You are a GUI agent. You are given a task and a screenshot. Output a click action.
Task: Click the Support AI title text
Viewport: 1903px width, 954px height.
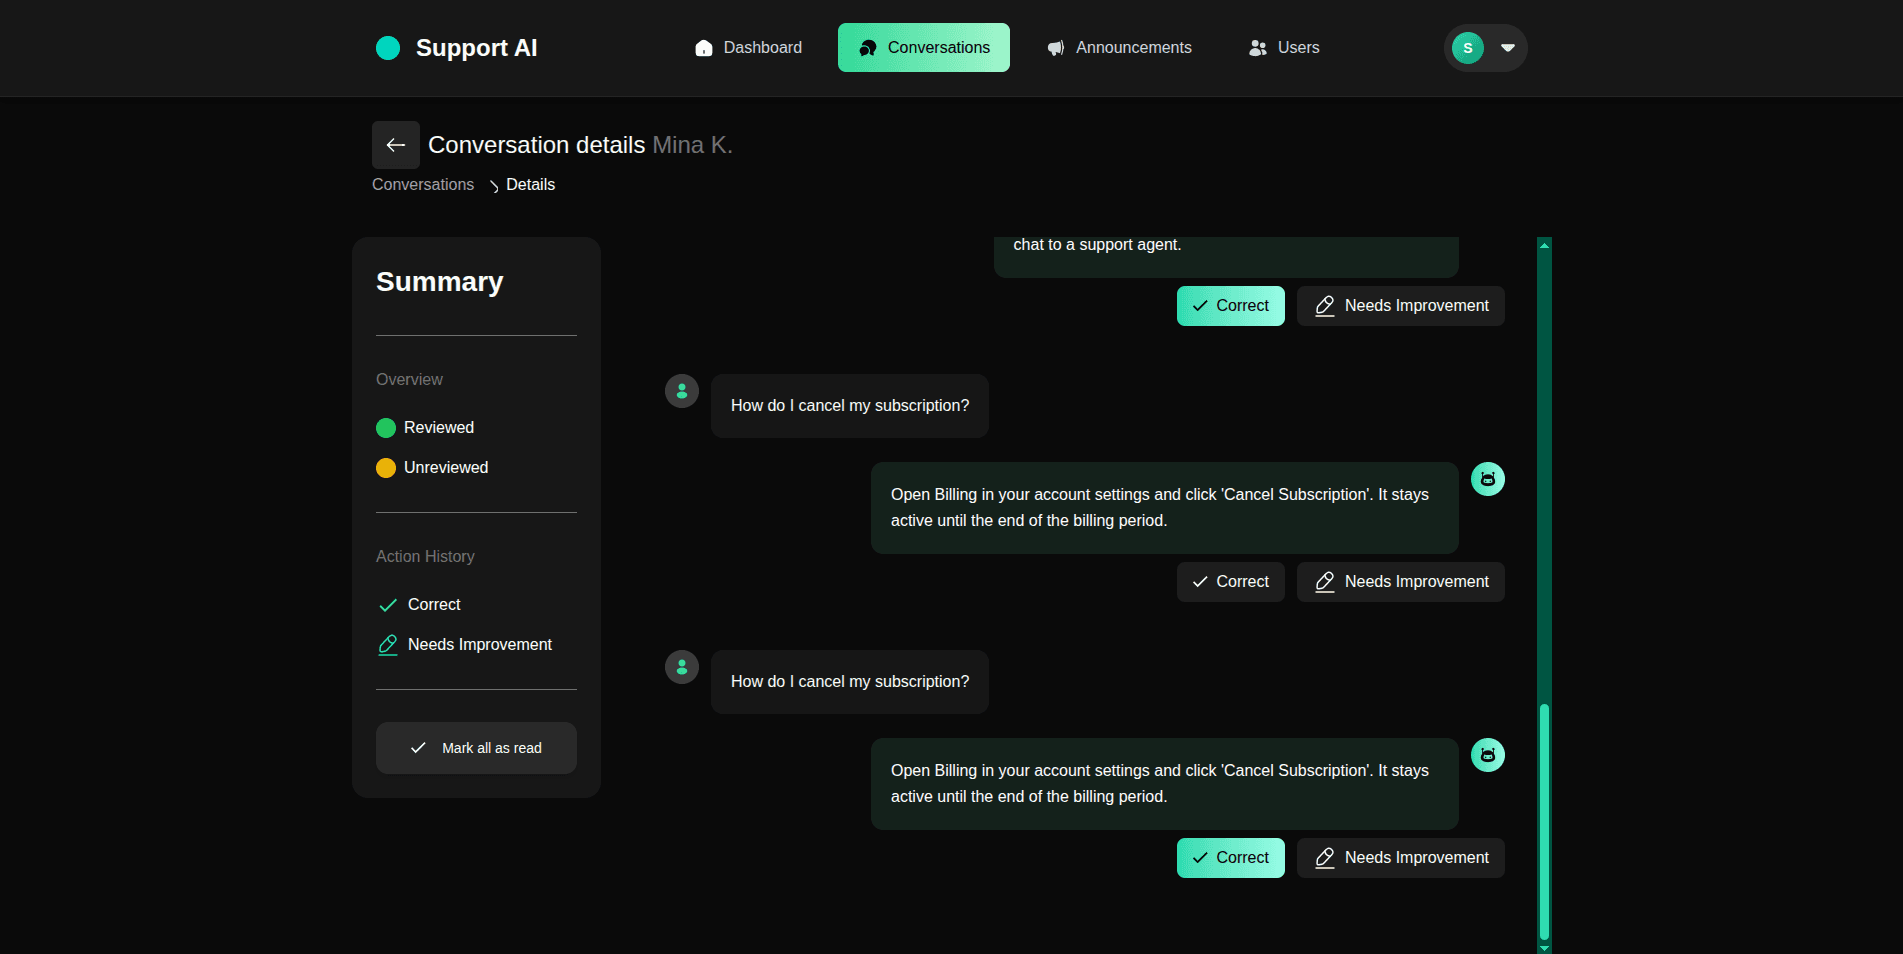point(476,48)
